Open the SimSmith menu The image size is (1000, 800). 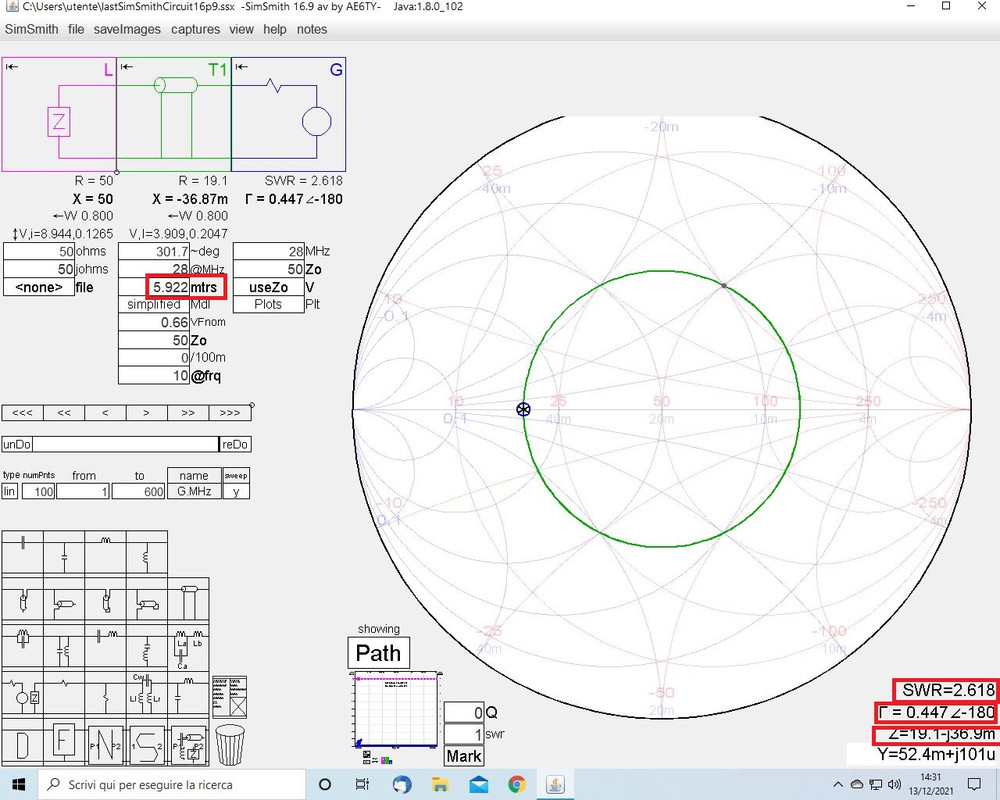(31, 29)
